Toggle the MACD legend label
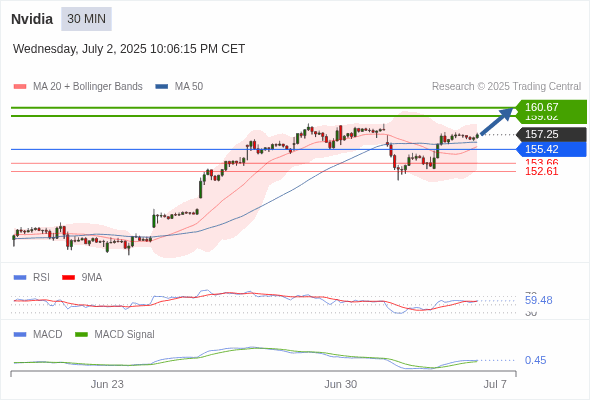Image resolution: width=590 pixels, height=400 pixels. [x=48, y=335]
